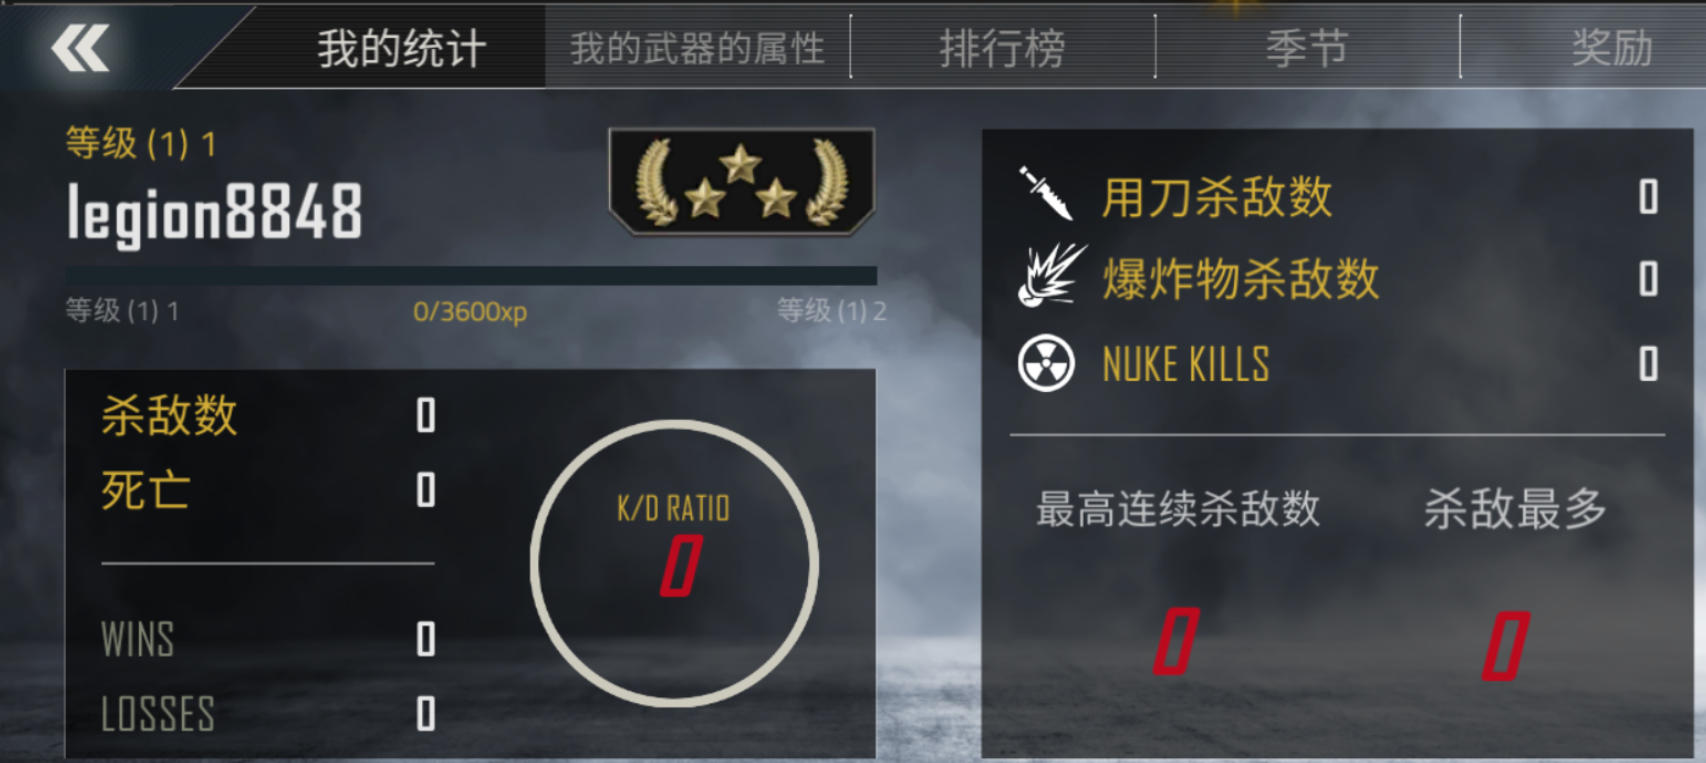This screenshot has height=763, width=1706.
Task: Click the WINS stat row
Action: 268,639
